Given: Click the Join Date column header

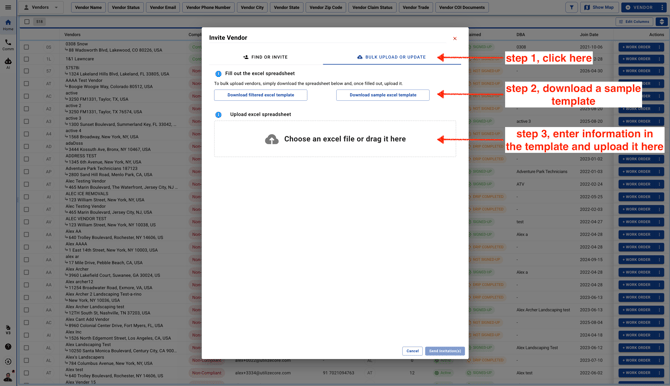Looking at the screenshot, I should (x=589, y=35).
